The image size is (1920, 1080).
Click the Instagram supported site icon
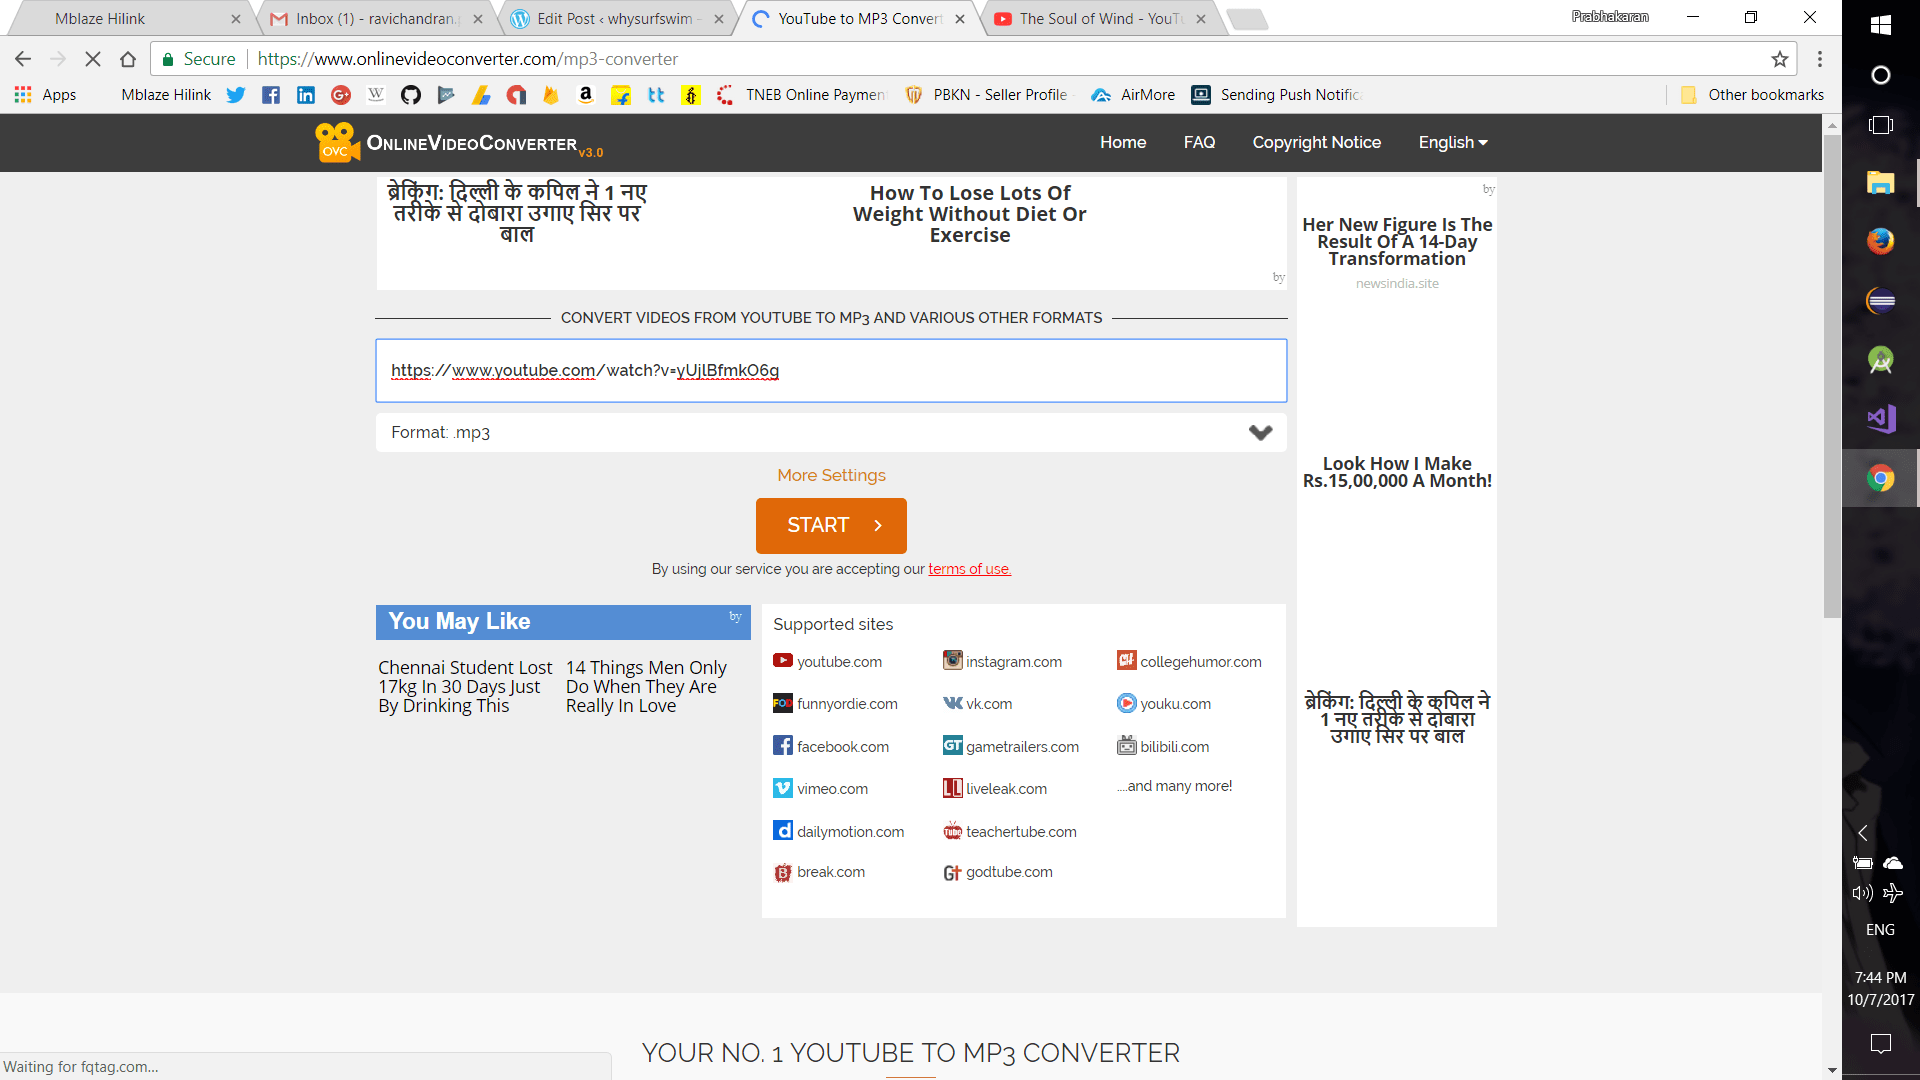[952, 660]
